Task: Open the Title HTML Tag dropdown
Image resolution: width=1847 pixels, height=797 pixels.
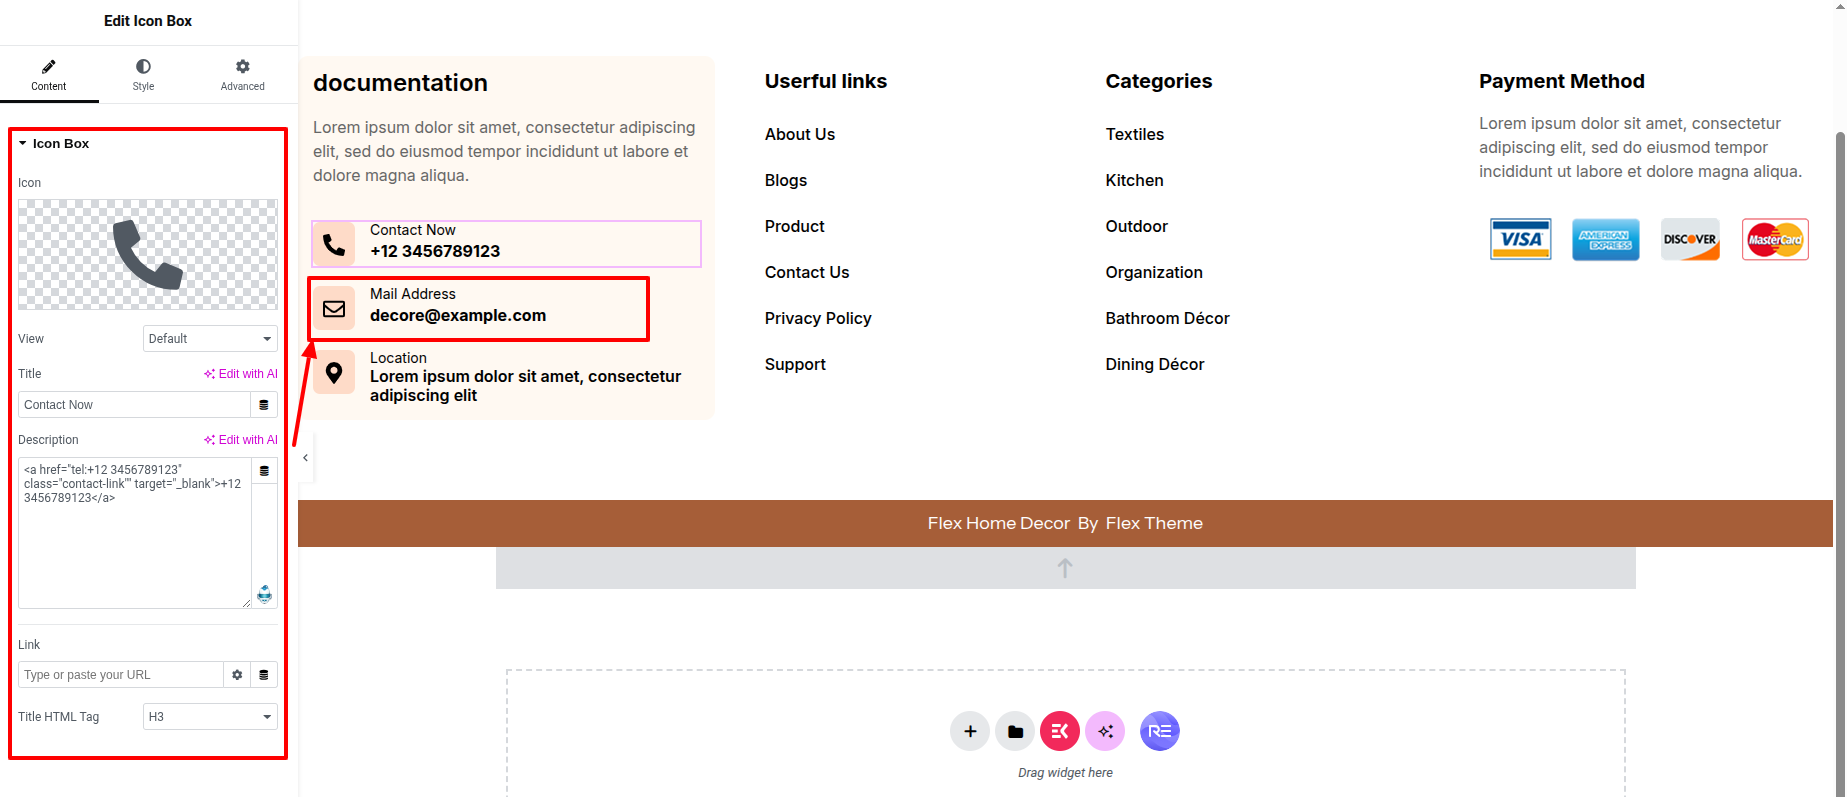Action: 210,717
